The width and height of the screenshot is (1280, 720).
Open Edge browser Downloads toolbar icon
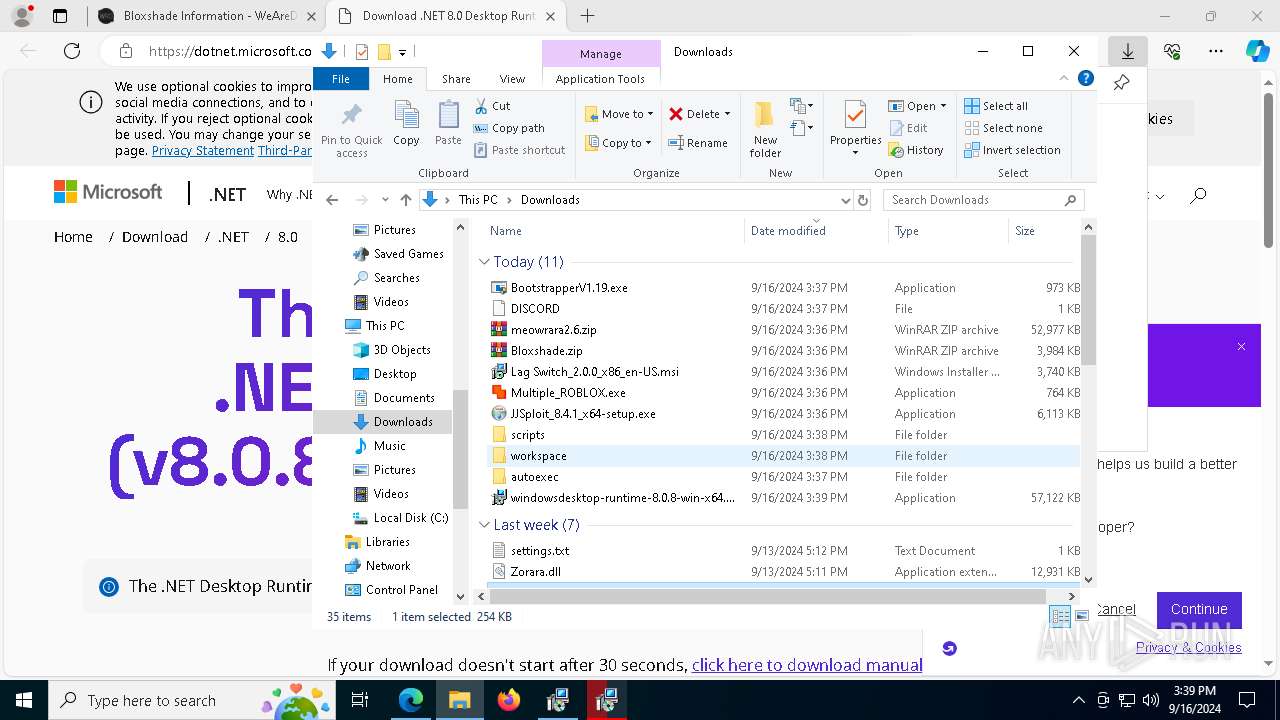[x=1128, y=51]
